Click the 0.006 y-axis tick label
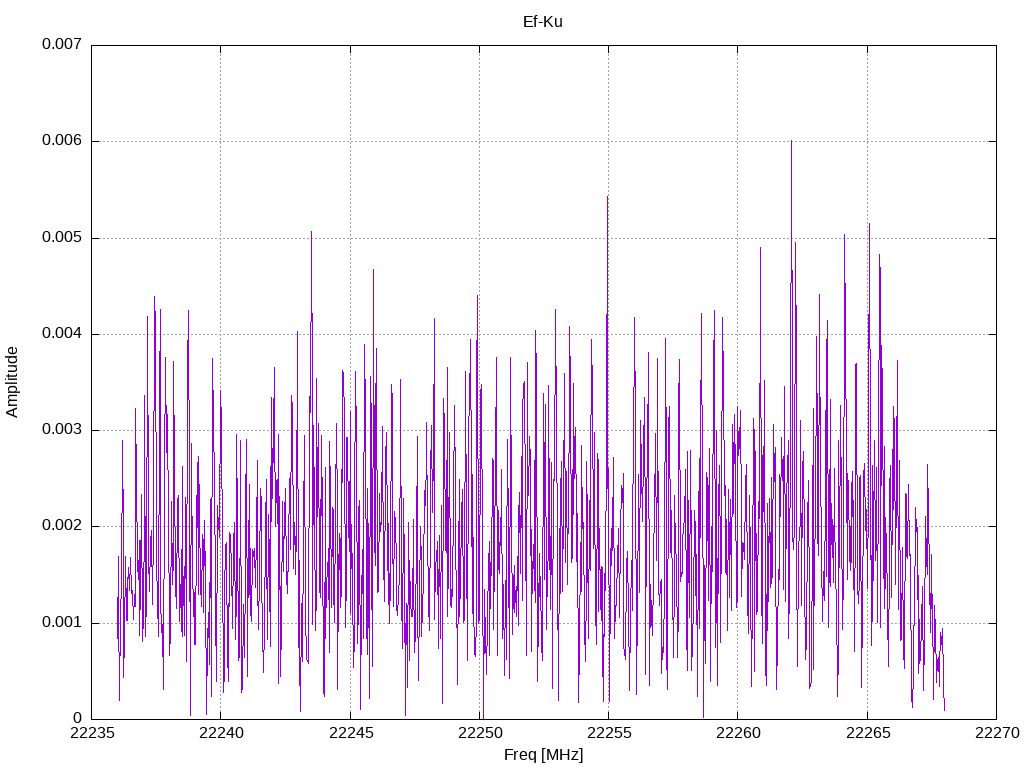This screenshot has width=1024, height=768. click(x=62, y=141)
